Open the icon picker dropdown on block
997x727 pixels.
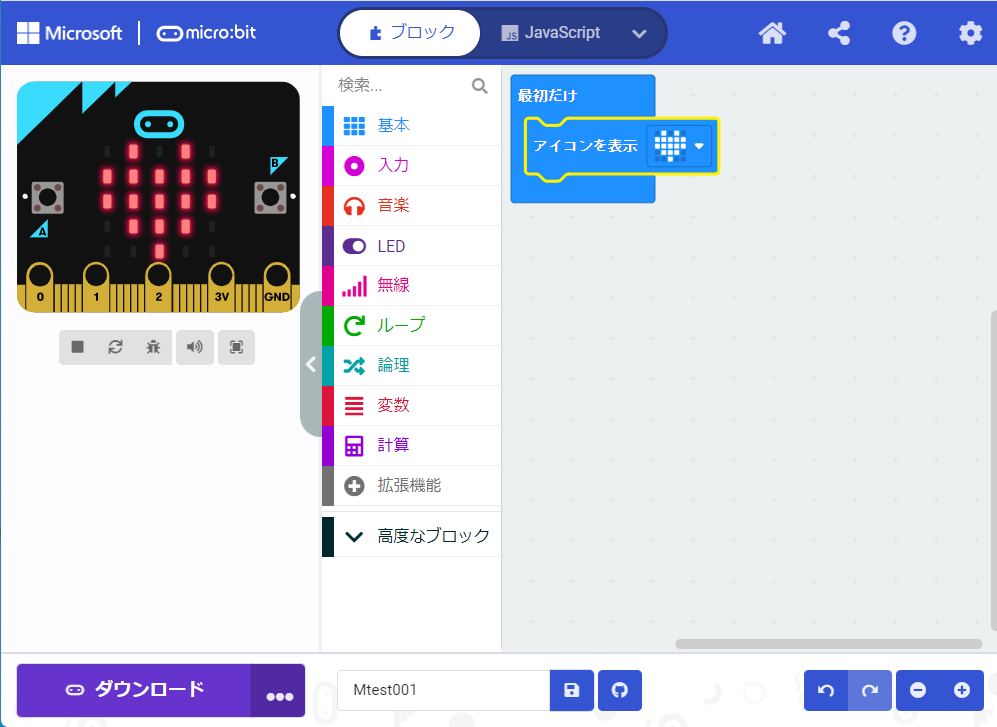[x=699, y=146]
